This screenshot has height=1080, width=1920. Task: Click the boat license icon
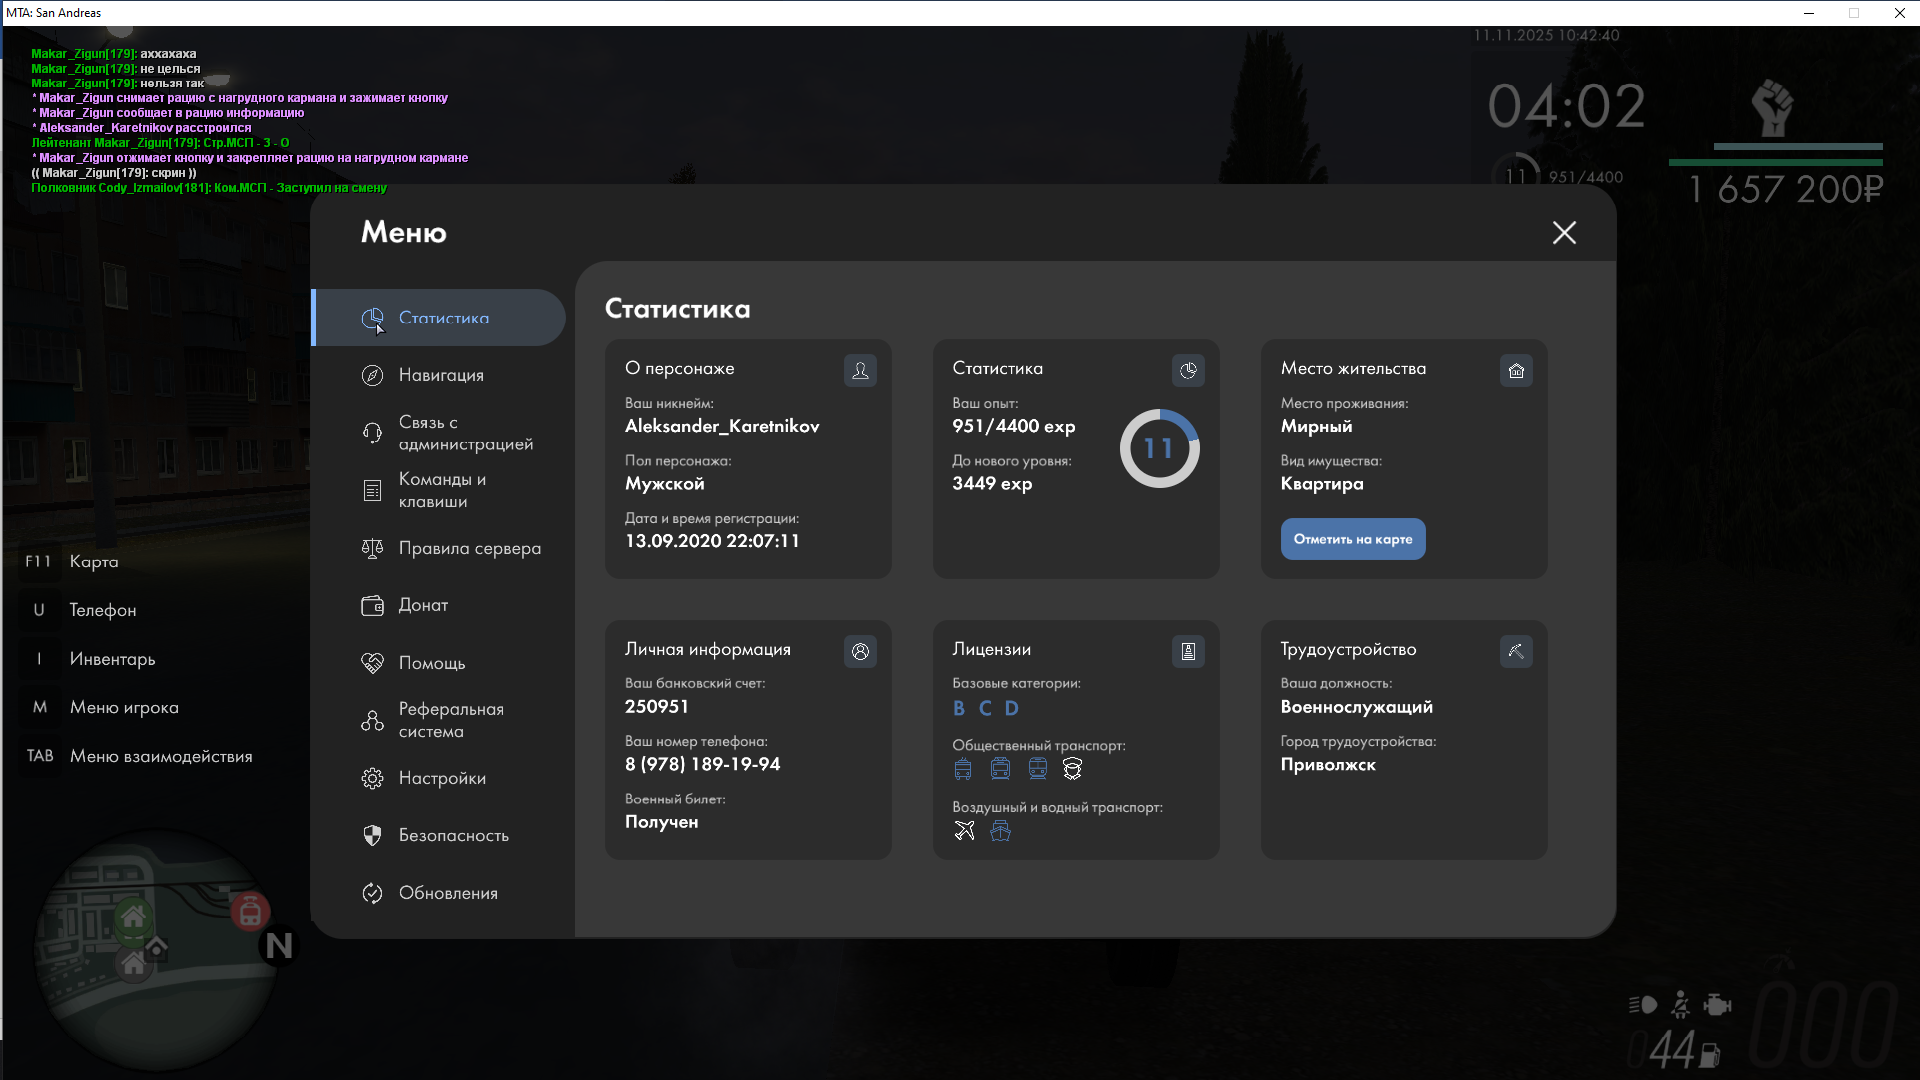1000,831
